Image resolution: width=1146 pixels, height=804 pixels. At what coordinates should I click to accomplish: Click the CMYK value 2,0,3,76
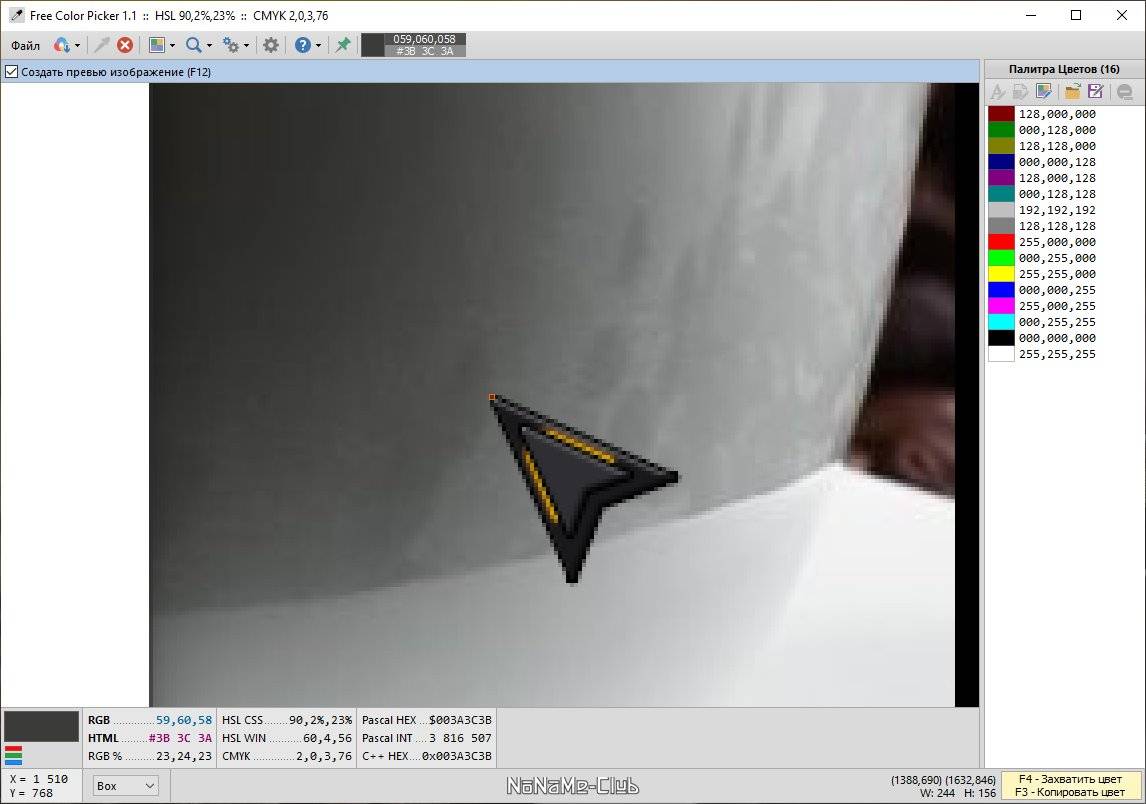tap(324, 756)
